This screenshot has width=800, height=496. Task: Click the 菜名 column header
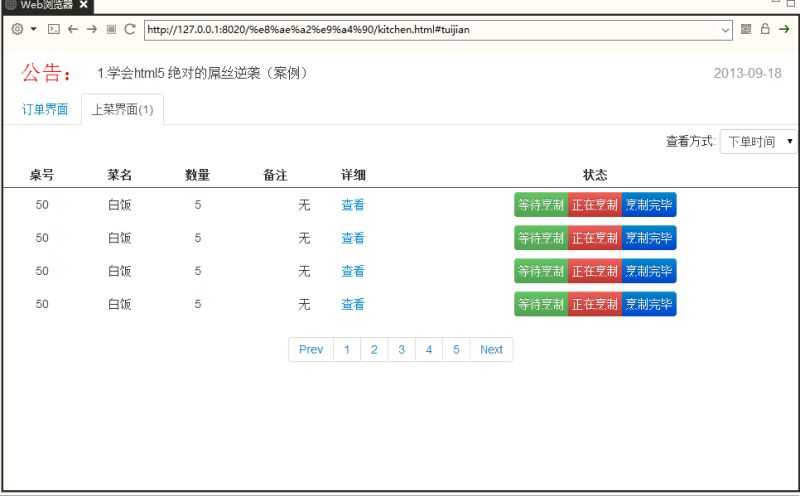click(x=119, y=175)
